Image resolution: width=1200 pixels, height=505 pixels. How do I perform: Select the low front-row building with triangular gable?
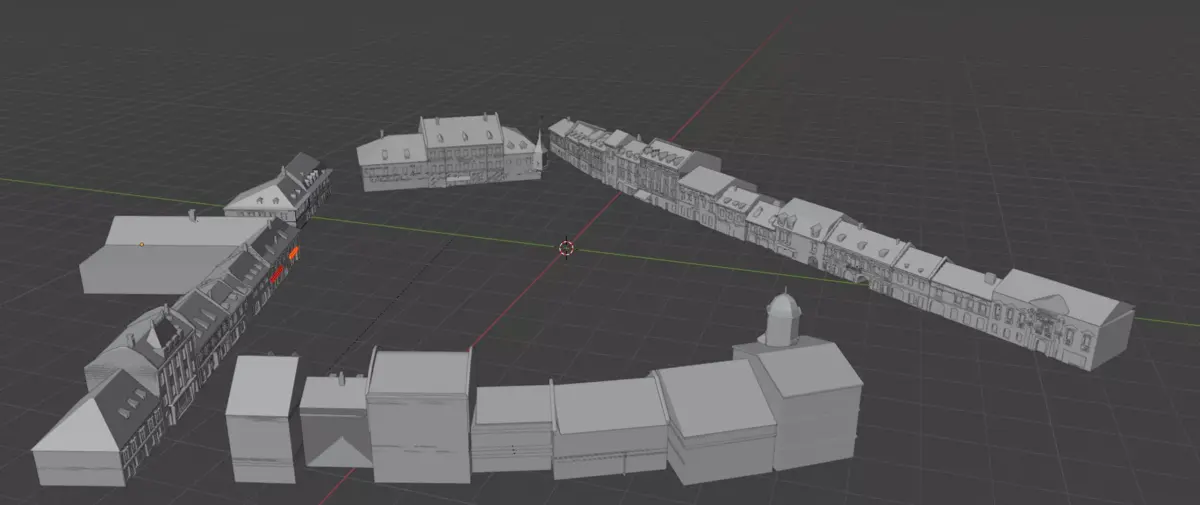tap(336, 420)
